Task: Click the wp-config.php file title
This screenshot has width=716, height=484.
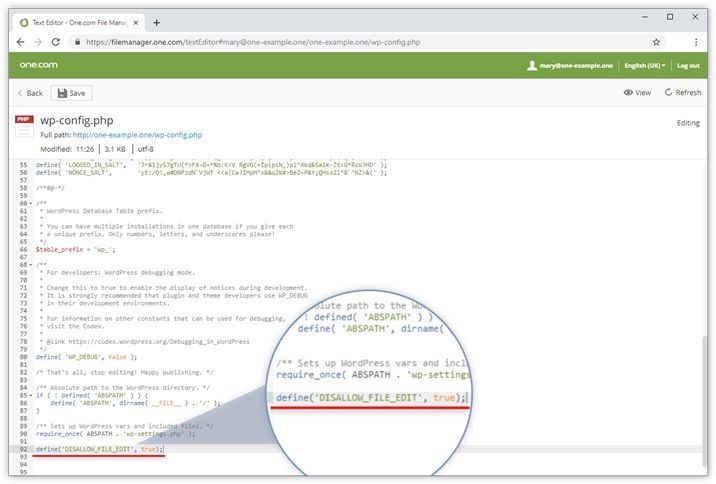Action: 77,121
